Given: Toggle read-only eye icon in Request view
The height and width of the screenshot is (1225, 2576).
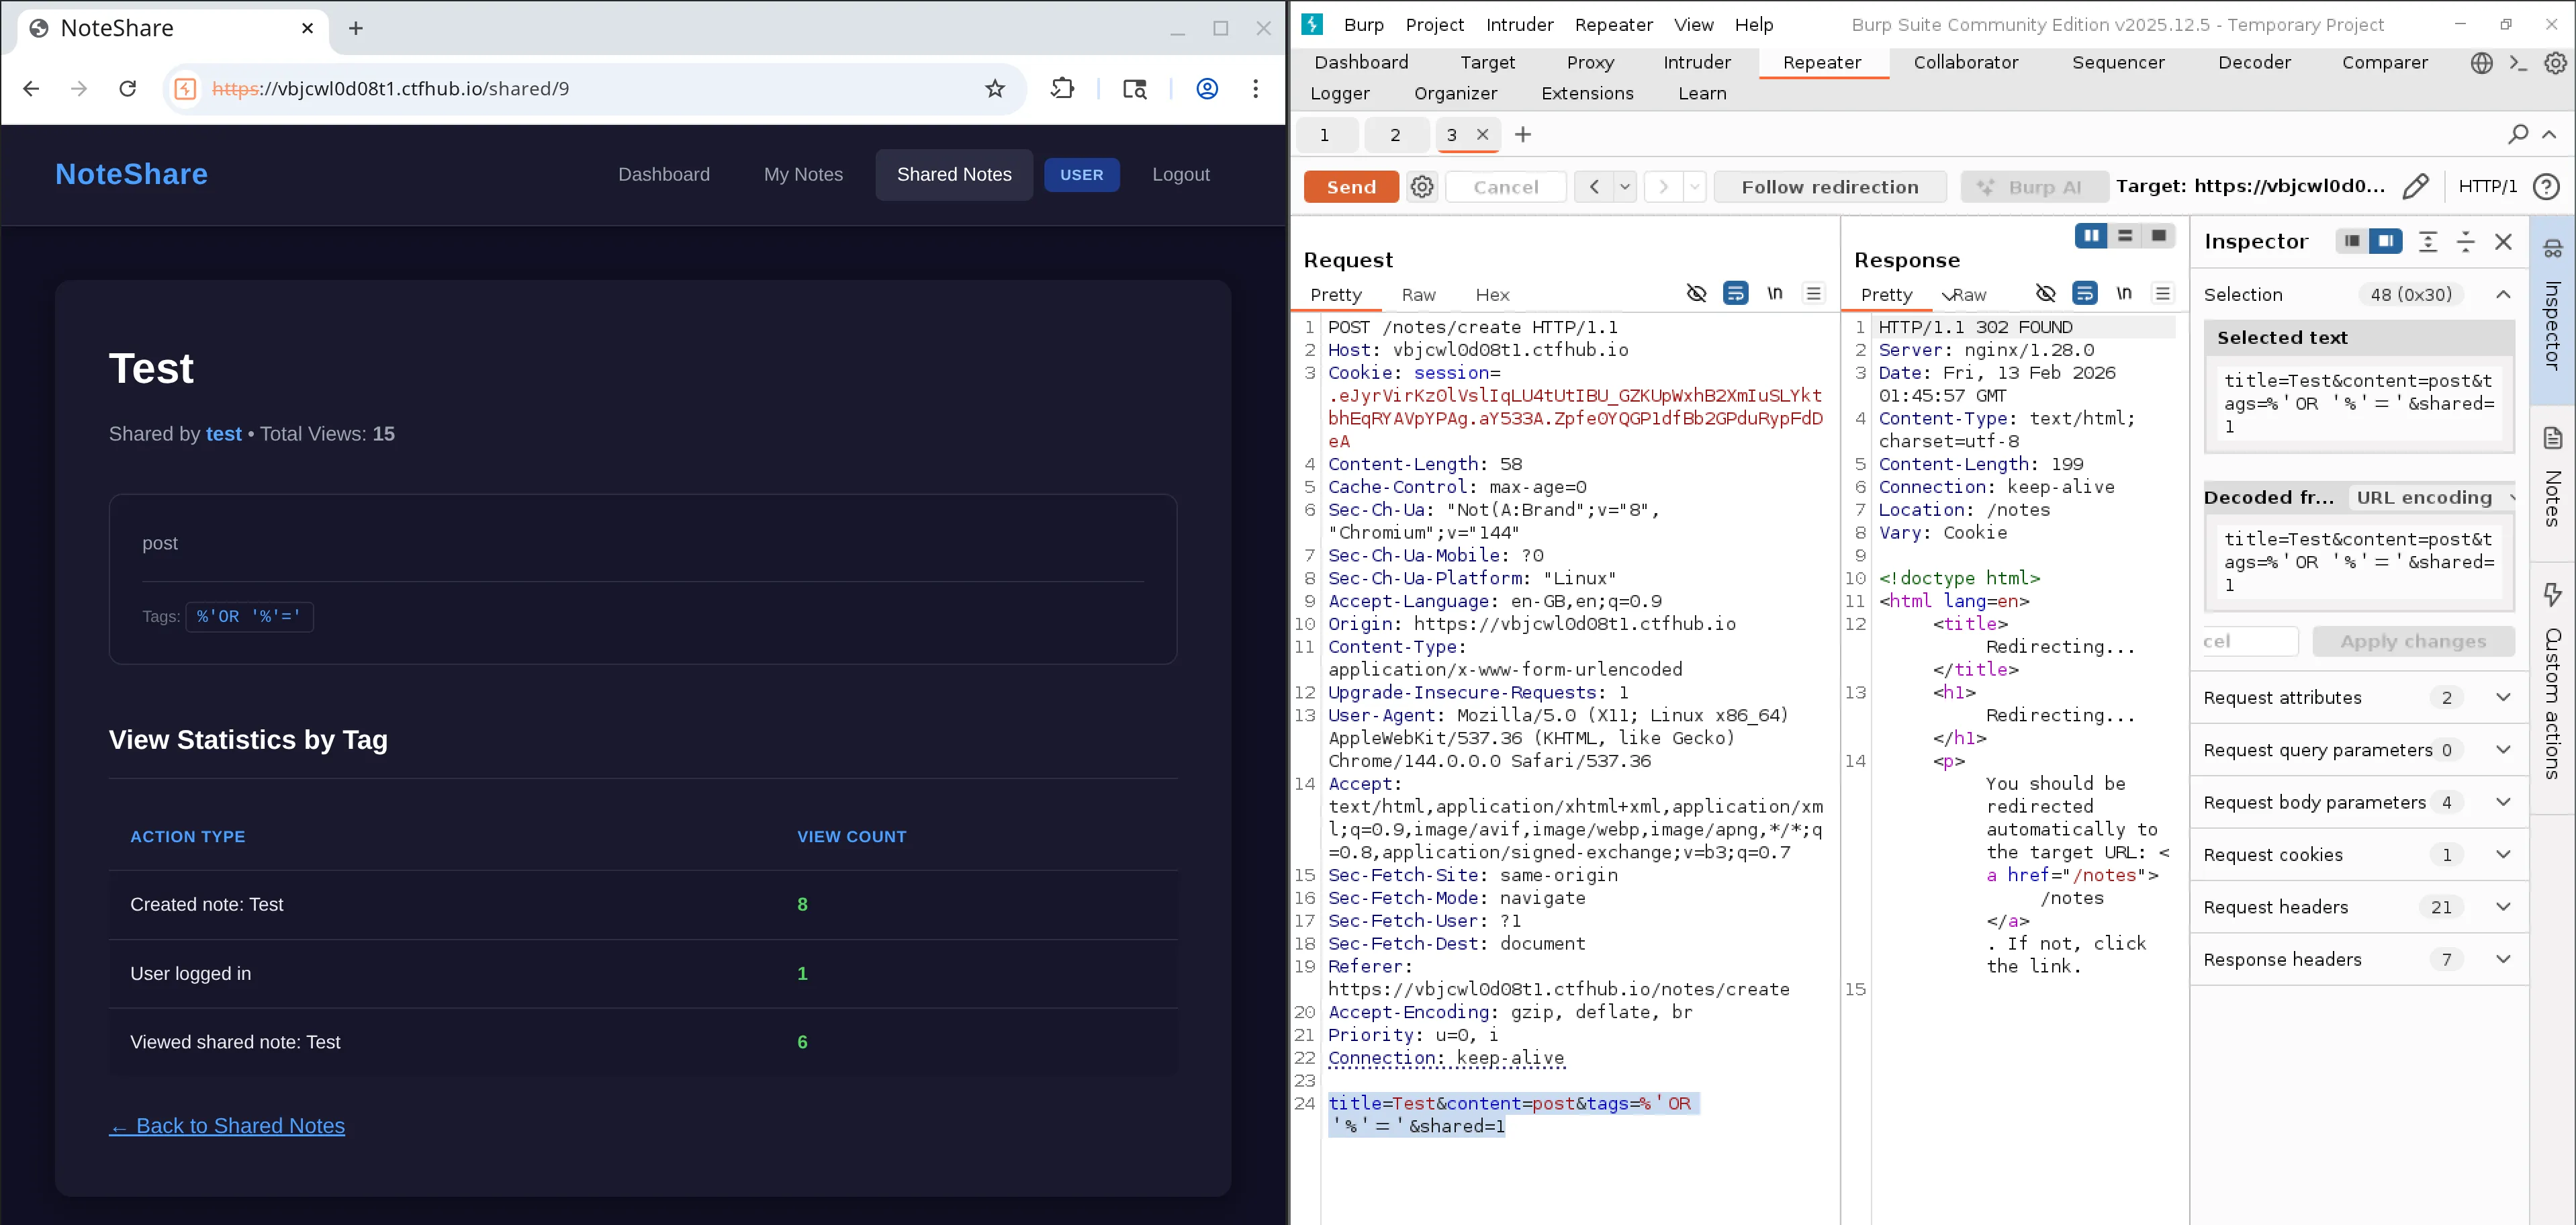Looking at the screenshot, I should tap(1697, 293).
